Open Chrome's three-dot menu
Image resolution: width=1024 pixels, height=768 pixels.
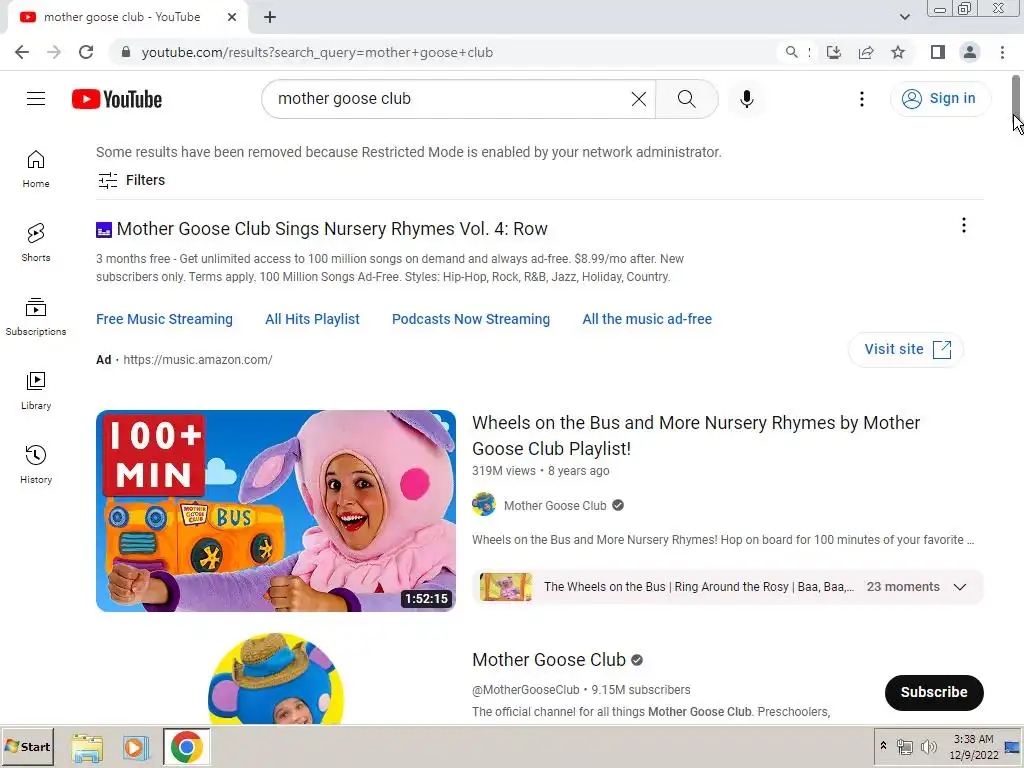(x=1002, y=52)
